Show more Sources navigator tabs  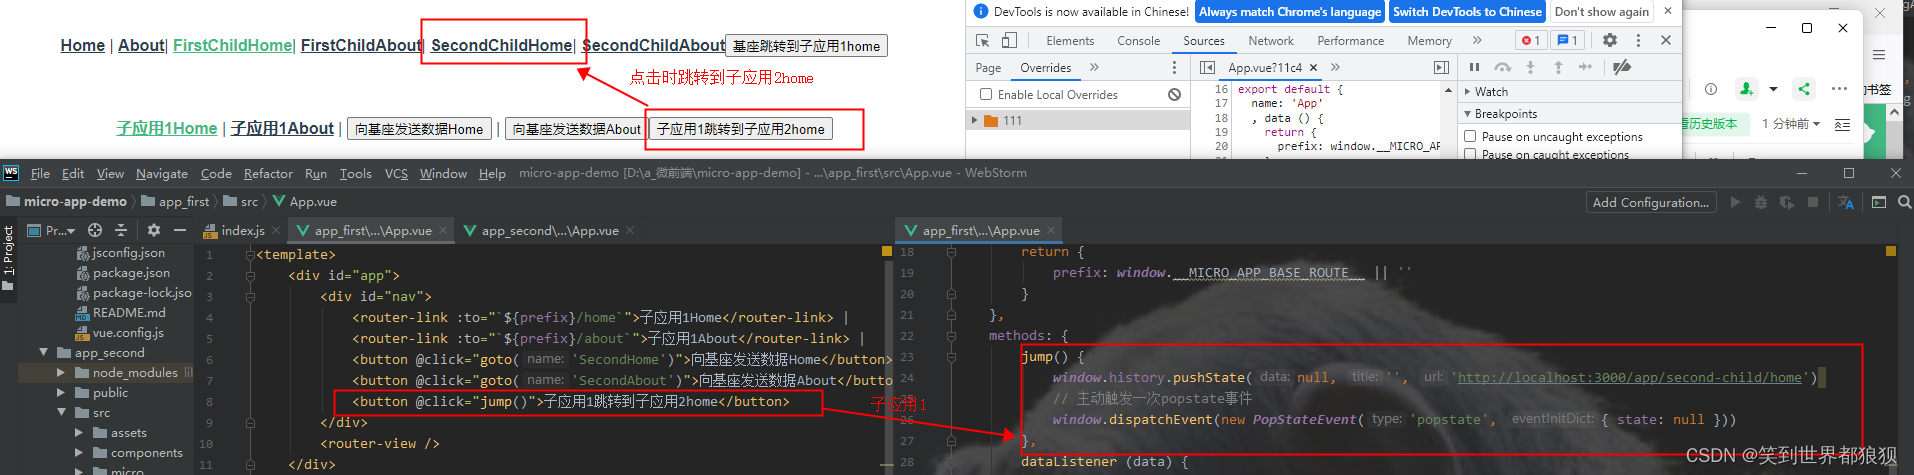point(1094,67)
